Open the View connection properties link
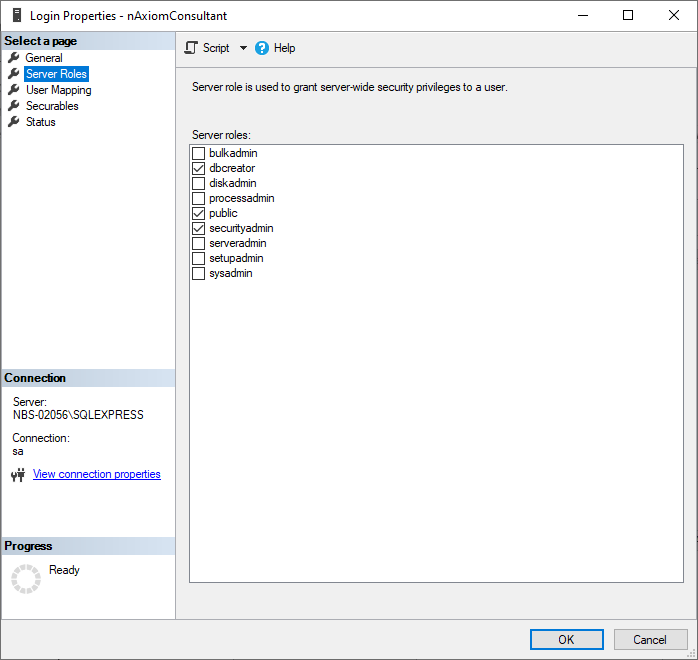 pos(97,474)
